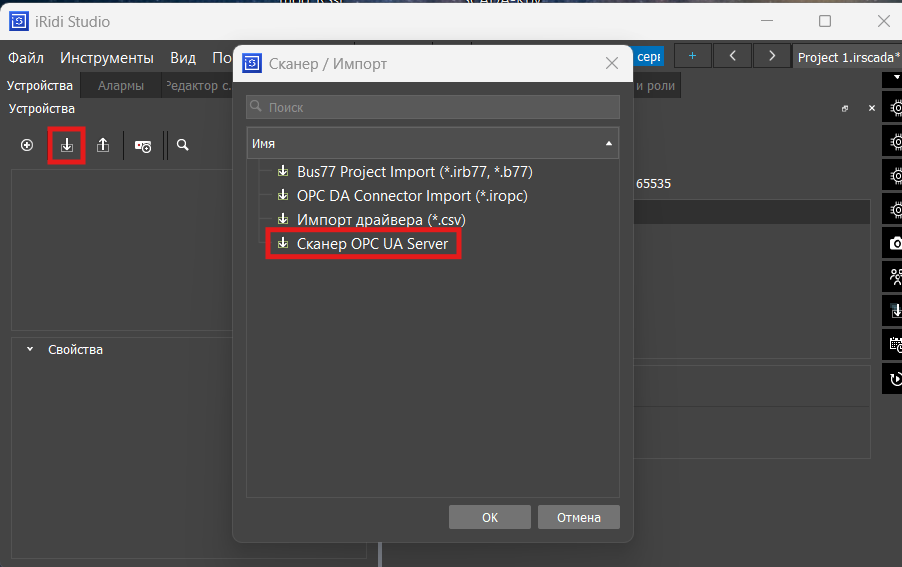Open the import/scanner download icon

point(67,145)
